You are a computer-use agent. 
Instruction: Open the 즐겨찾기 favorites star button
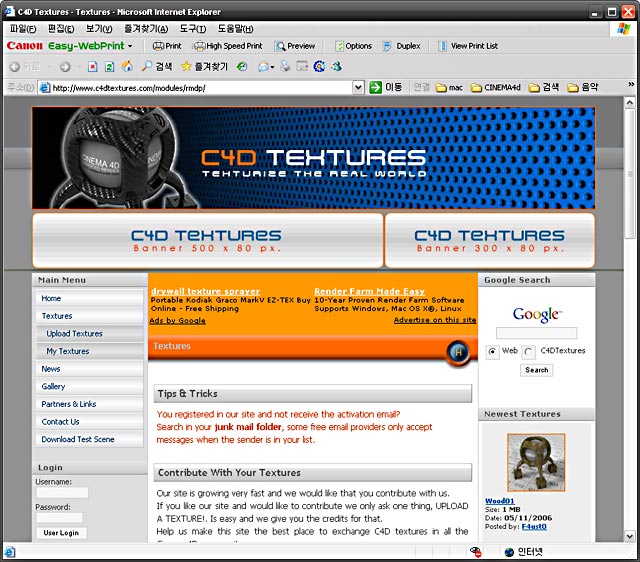click(x=204, y=67)
